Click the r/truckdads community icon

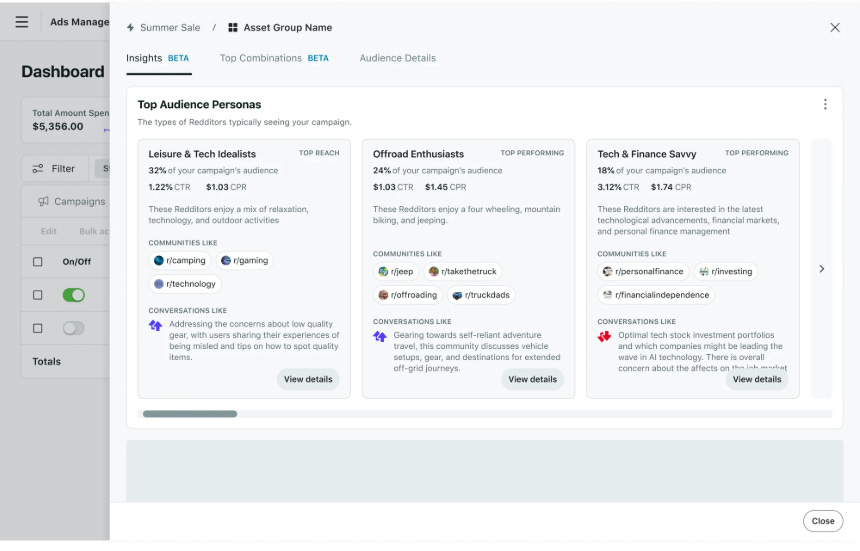coord(457,295)
